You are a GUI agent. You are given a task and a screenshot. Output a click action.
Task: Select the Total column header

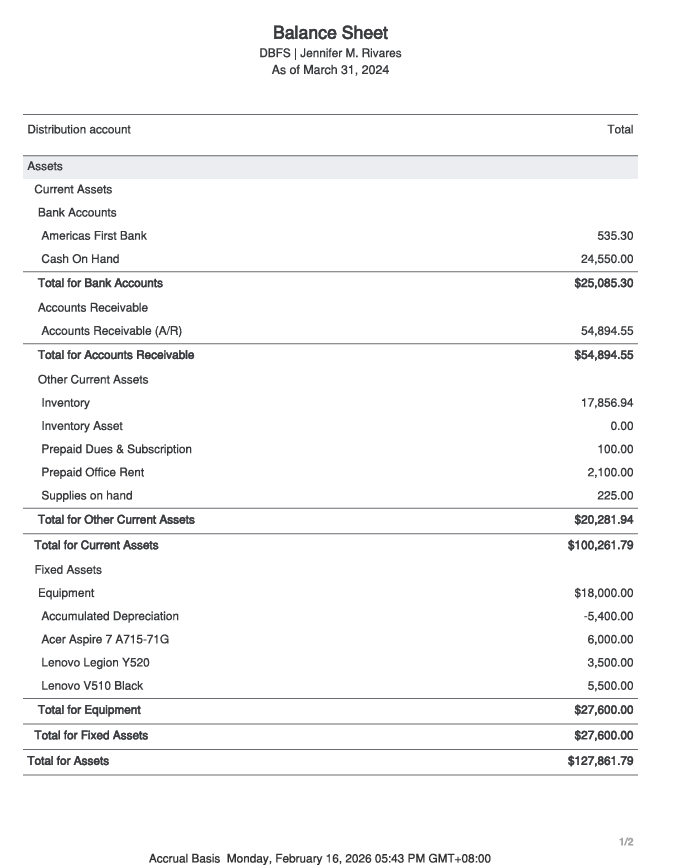[x=620, y=130]
